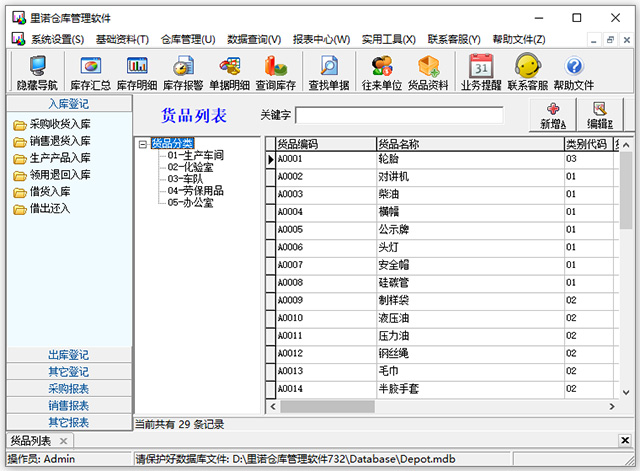Open 借出还入 folder
This screenshot has height=471, width=640.
tap(42, 209)
